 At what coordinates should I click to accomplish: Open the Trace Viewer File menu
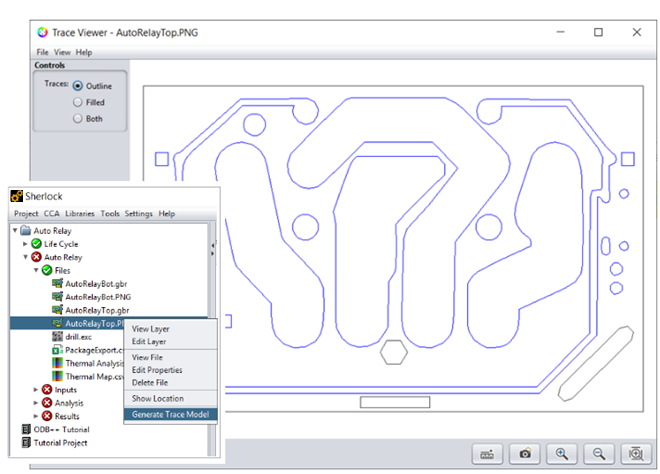pos(43,52)
